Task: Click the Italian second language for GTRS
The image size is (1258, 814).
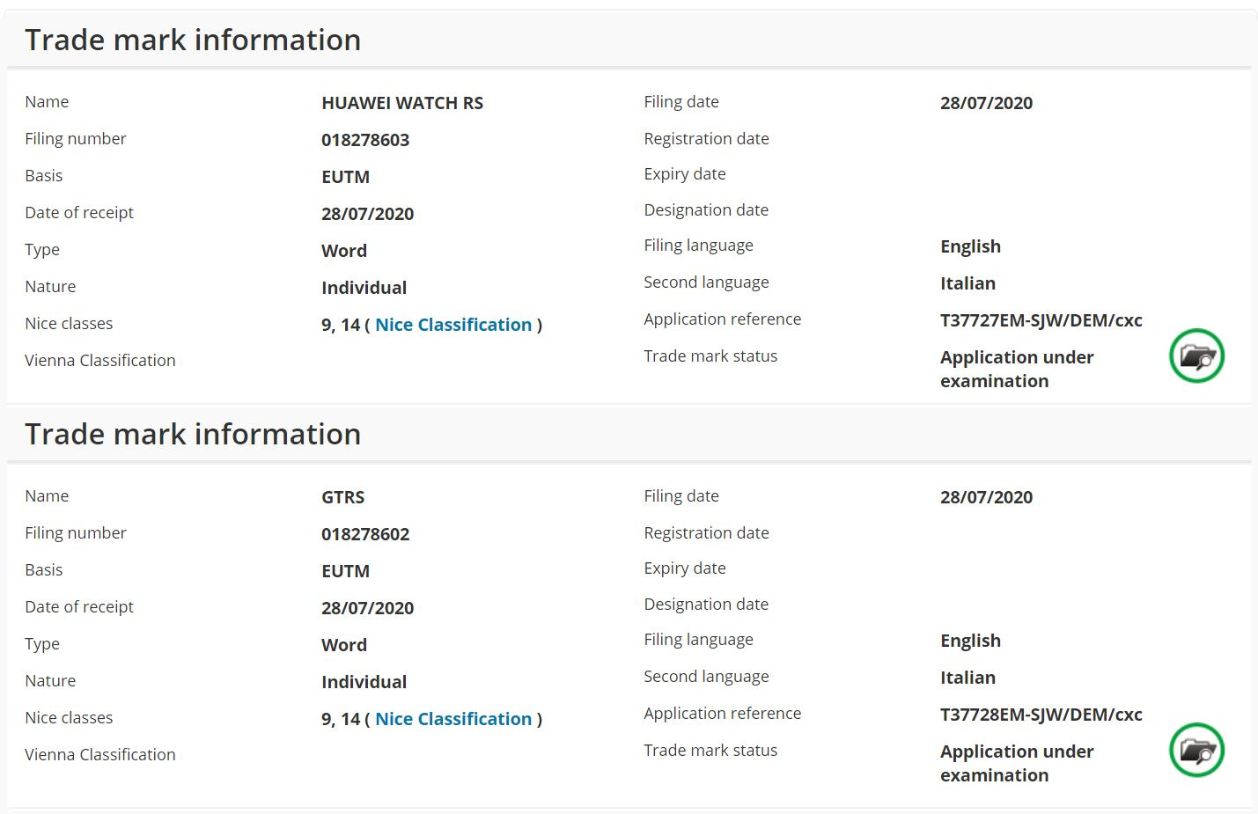Action: 968,677
